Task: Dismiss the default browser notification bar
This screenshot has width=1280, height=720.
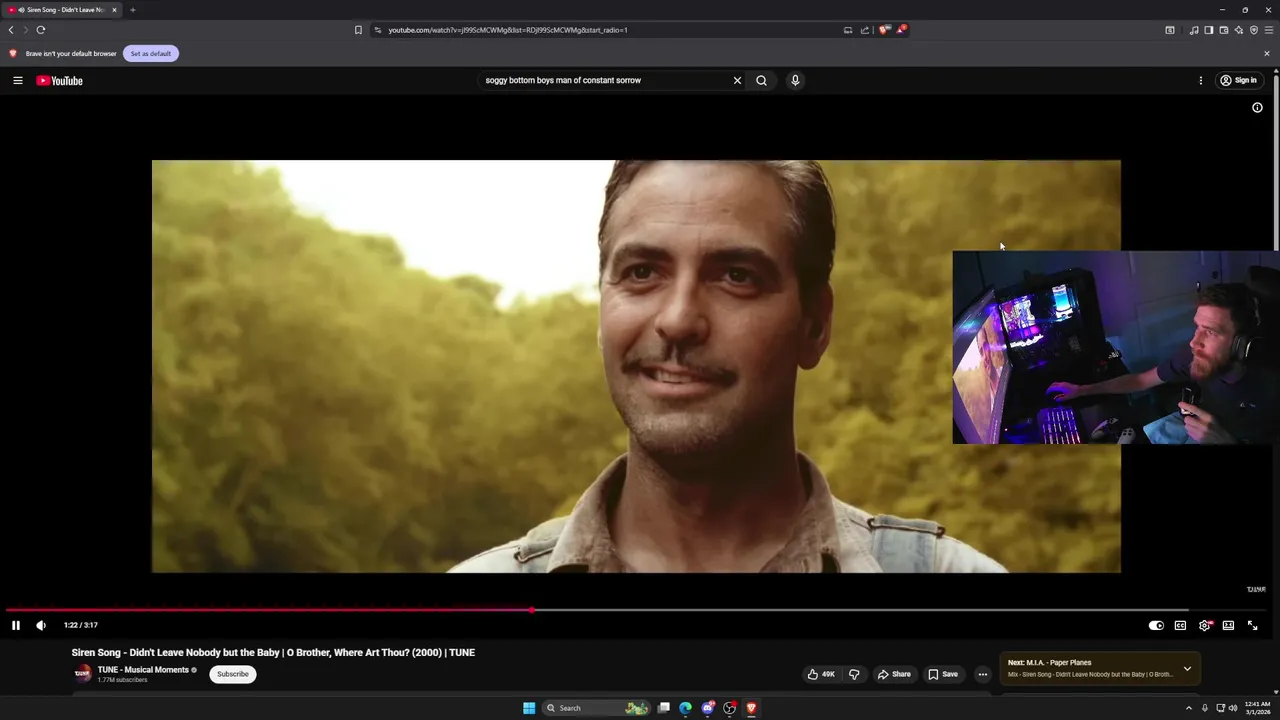Action: tap(1267, 53)
